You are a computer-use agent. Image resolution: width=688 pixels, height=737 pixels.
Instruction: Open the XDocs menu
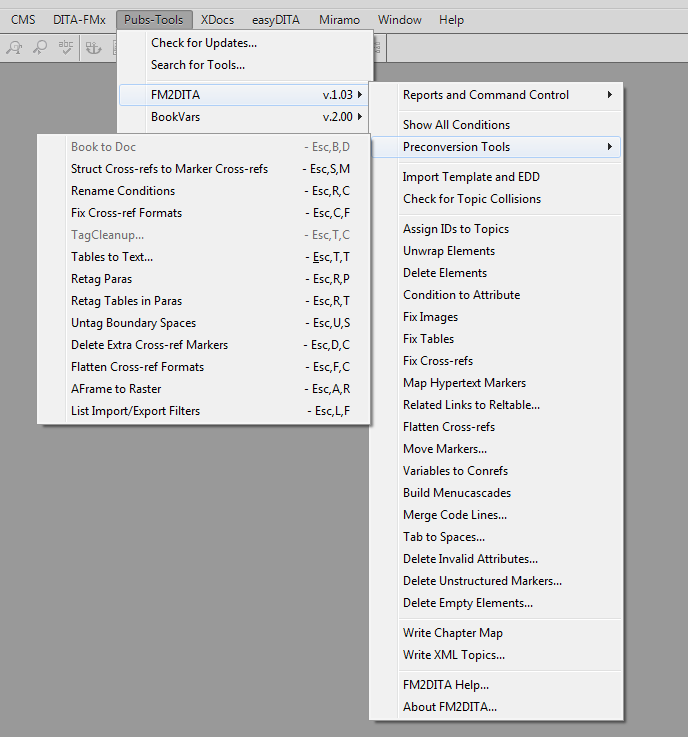click(x=217, y=20)
